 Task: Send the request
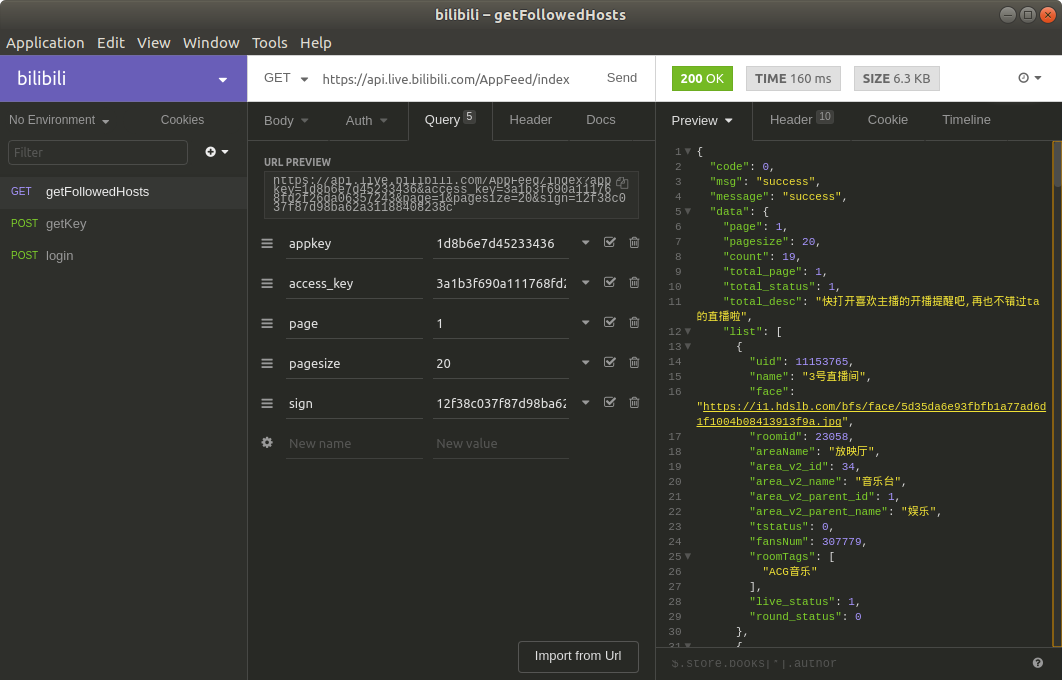[621, 78]
